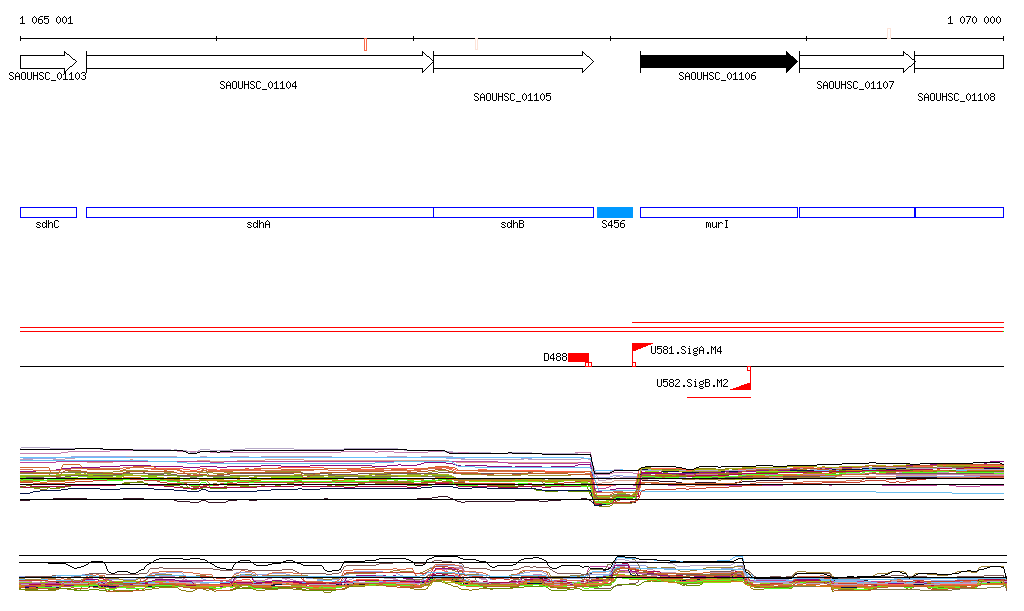Select the SAOUHSC_01104 gene arrow

pyautogui.click(x=259, y=62)
